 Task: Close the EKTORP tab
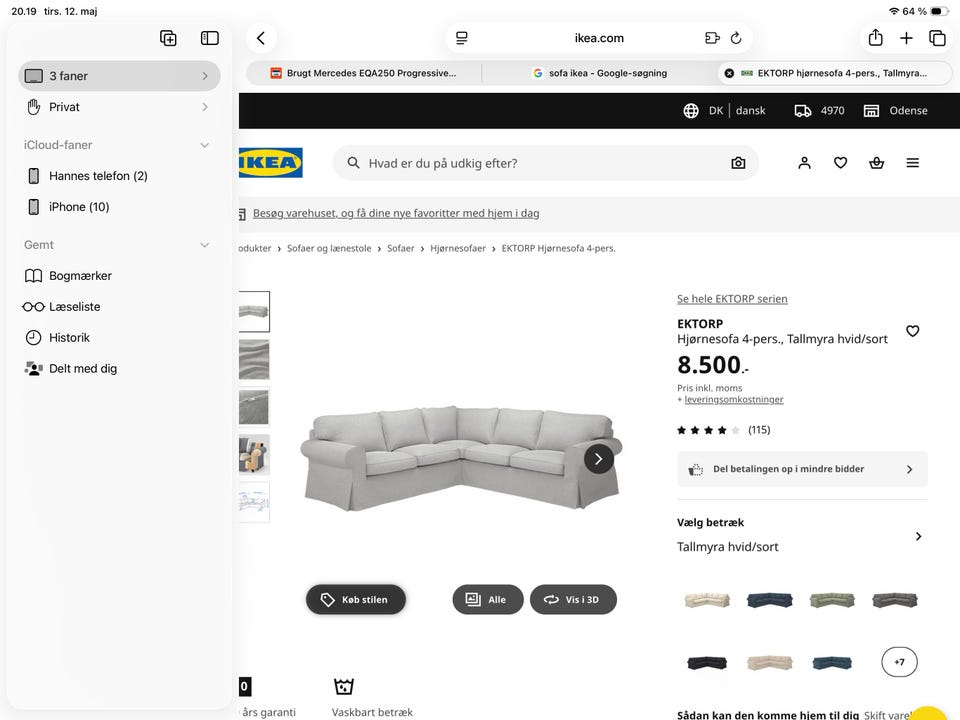coord(729,73)
